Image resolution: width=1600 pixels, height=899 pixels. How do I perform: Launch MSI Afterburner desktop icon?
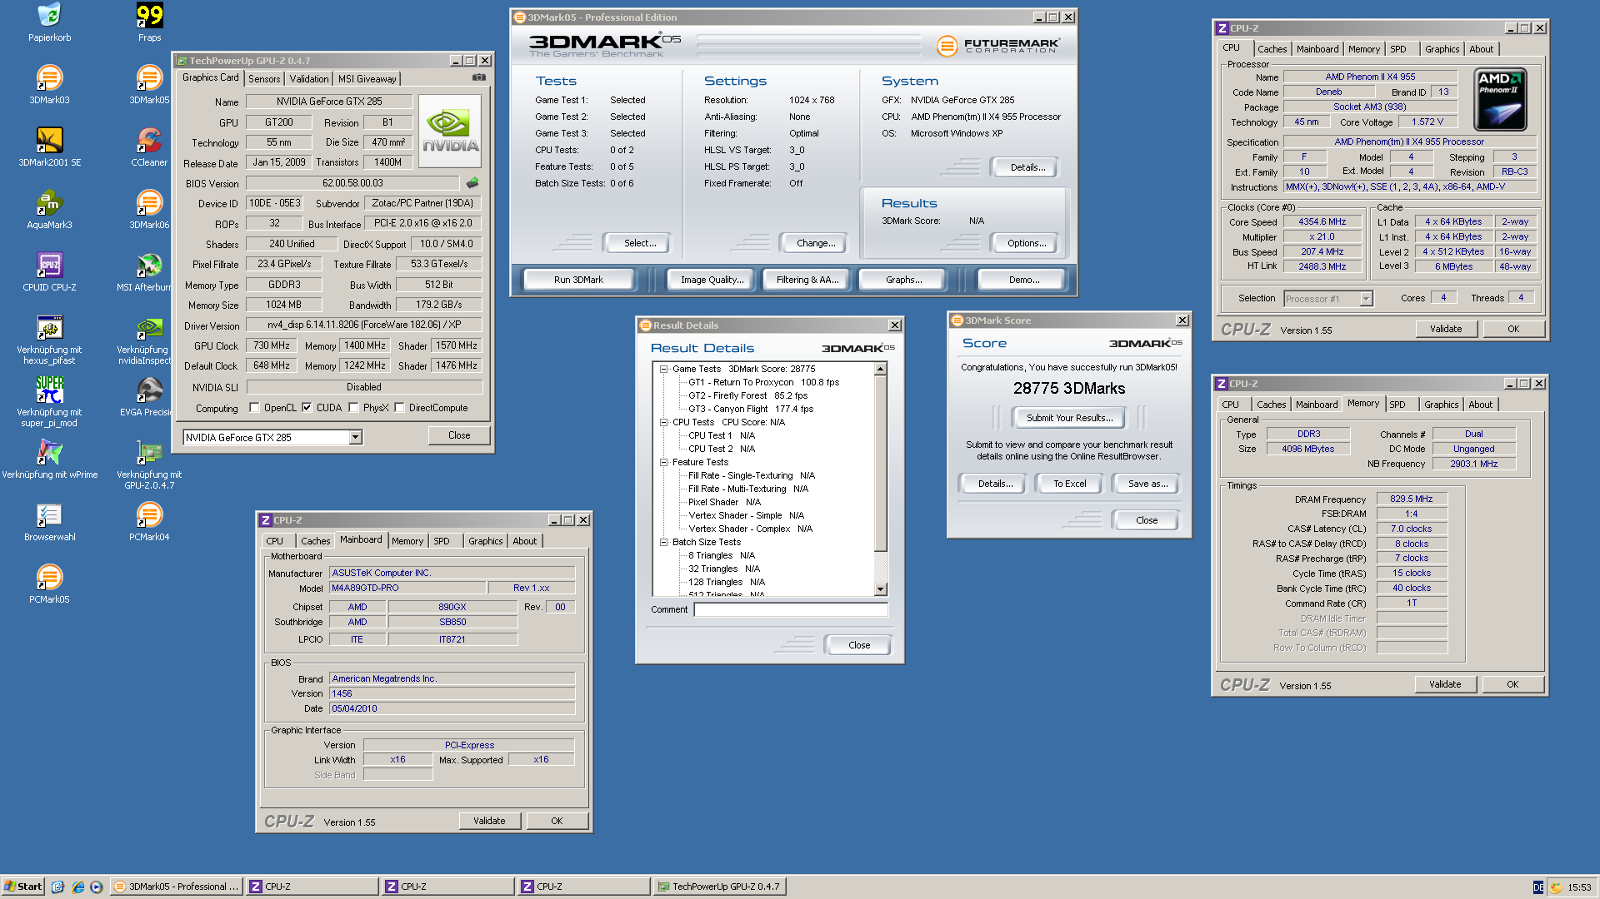click(149, 265)
